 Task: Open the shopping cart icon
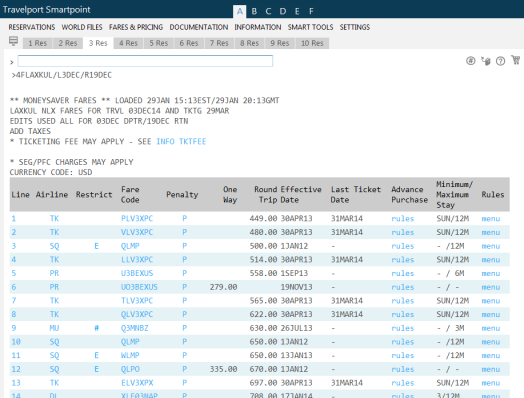[x=516, y=60]
